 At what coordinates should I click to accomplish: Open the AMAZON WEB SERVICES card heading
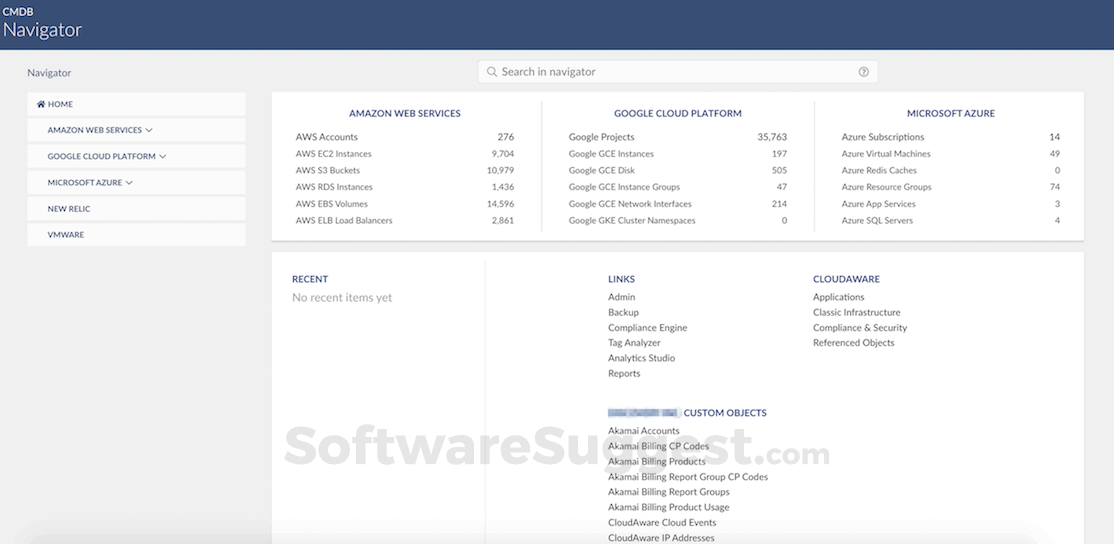click(405, 113)
